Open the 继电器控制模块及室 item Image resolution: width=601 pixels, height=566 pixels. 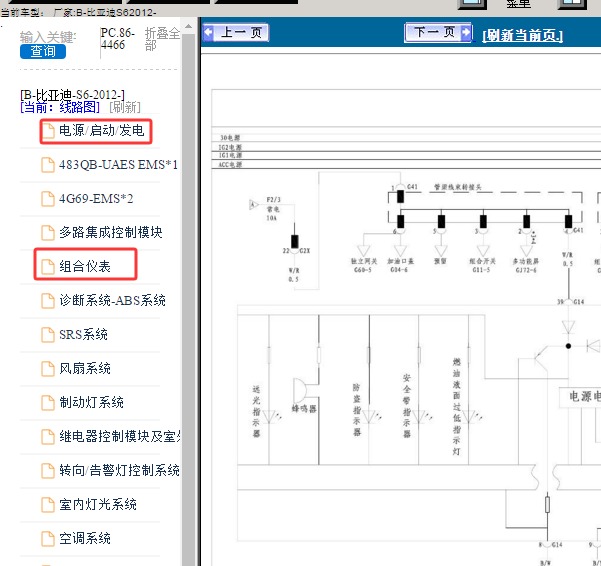(120, 436)
